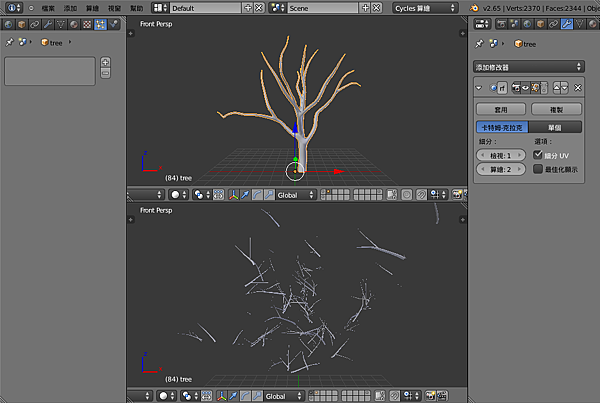This screenshot has height=403, width=600.
Task: Open the 添加修改器 add modifier dropdown
Action: point(528,67)
